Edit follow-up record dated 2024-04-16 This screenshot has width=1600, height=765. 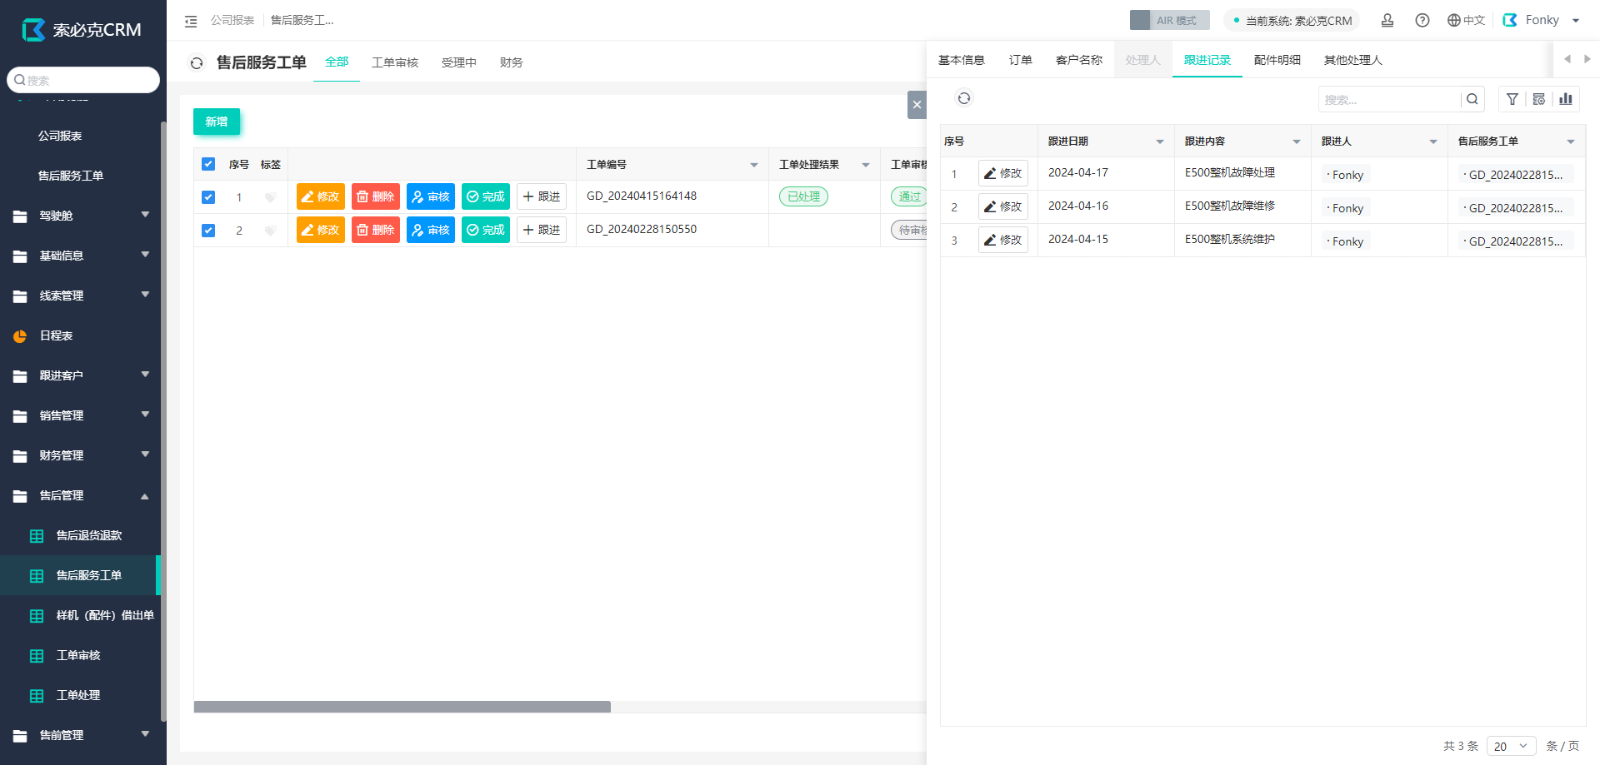[1003, 206]
